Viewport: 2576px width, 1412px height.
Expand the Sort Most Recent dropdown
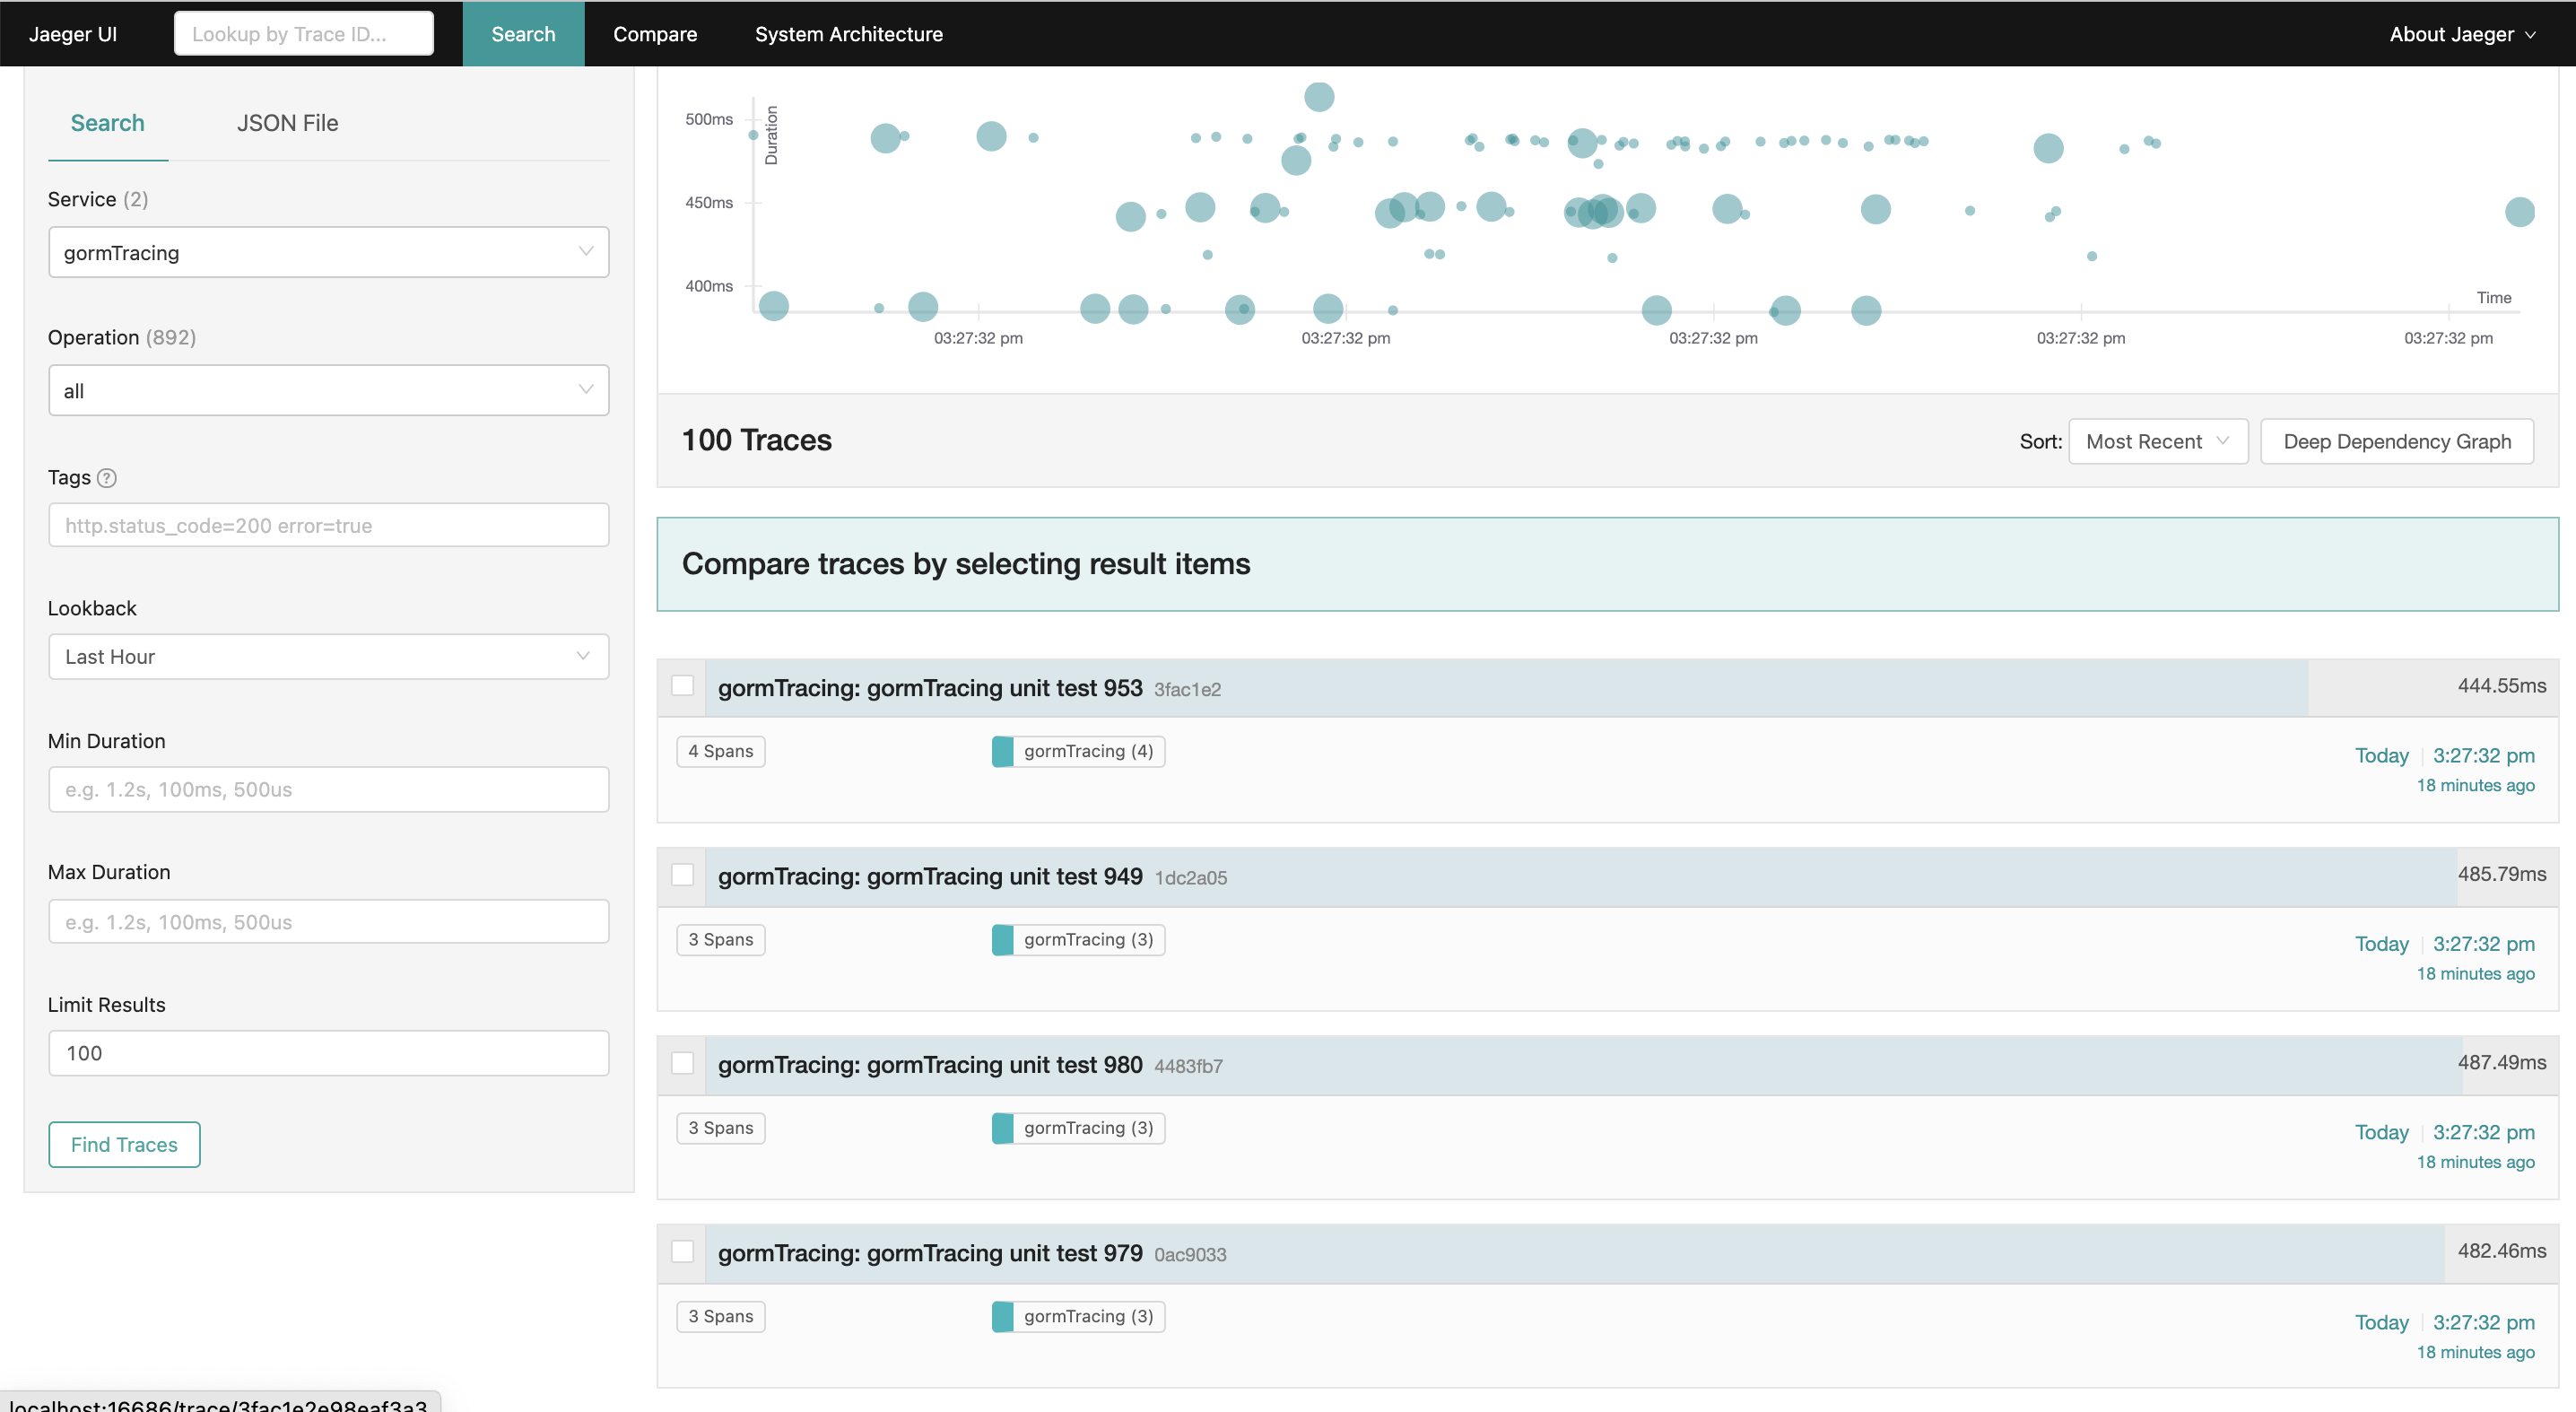pyautogui.click(x=2157, y=440)
